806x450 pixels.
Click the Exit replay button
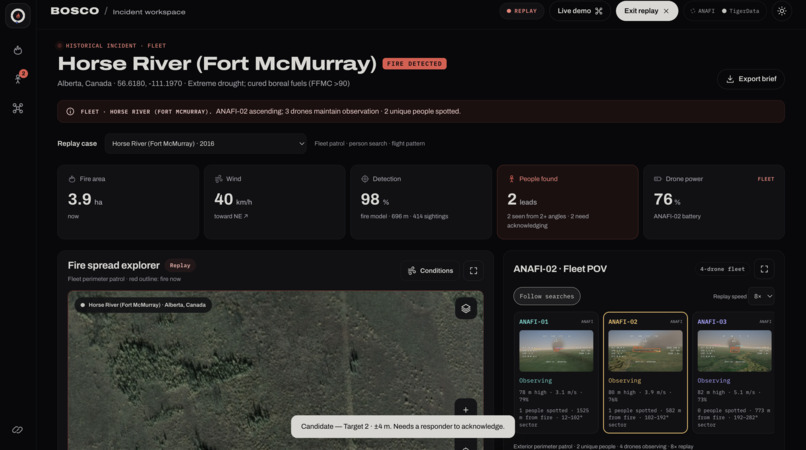pyautogui.click(x=646, y=11)
